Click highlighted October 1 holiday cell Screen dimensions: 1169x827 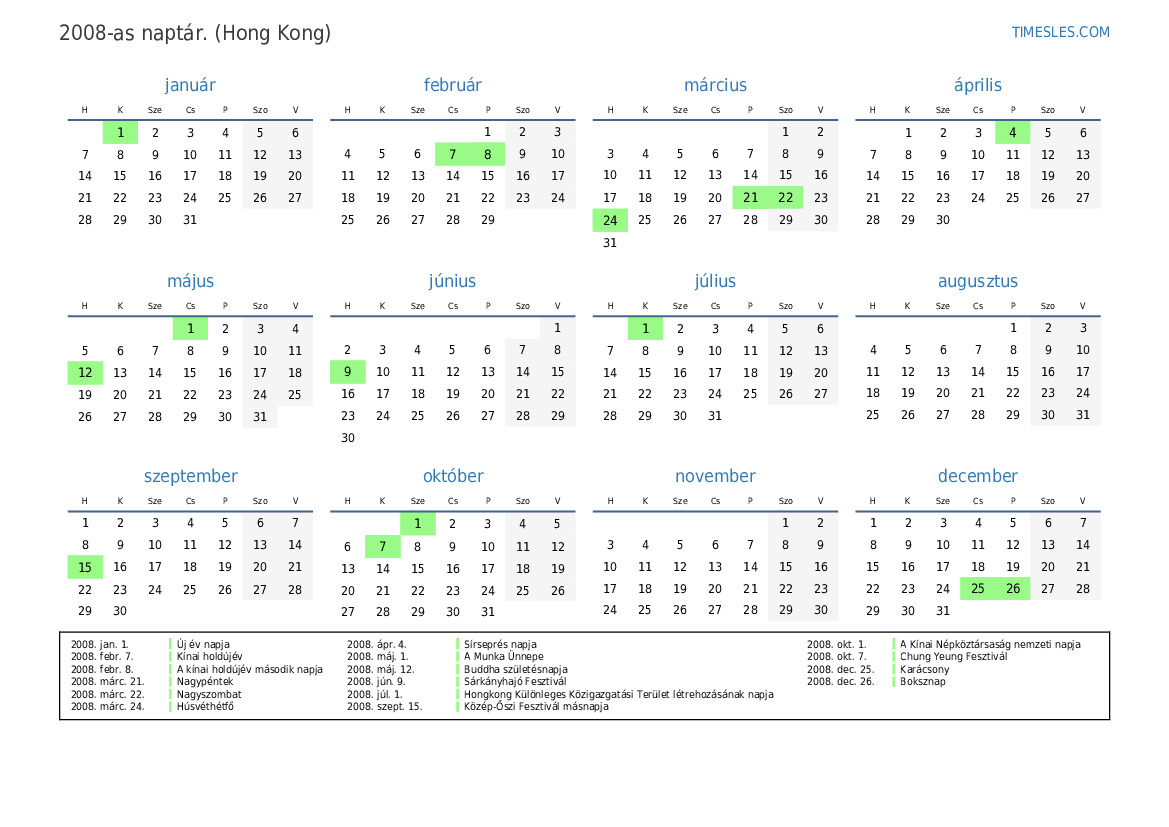click(418, 524)
